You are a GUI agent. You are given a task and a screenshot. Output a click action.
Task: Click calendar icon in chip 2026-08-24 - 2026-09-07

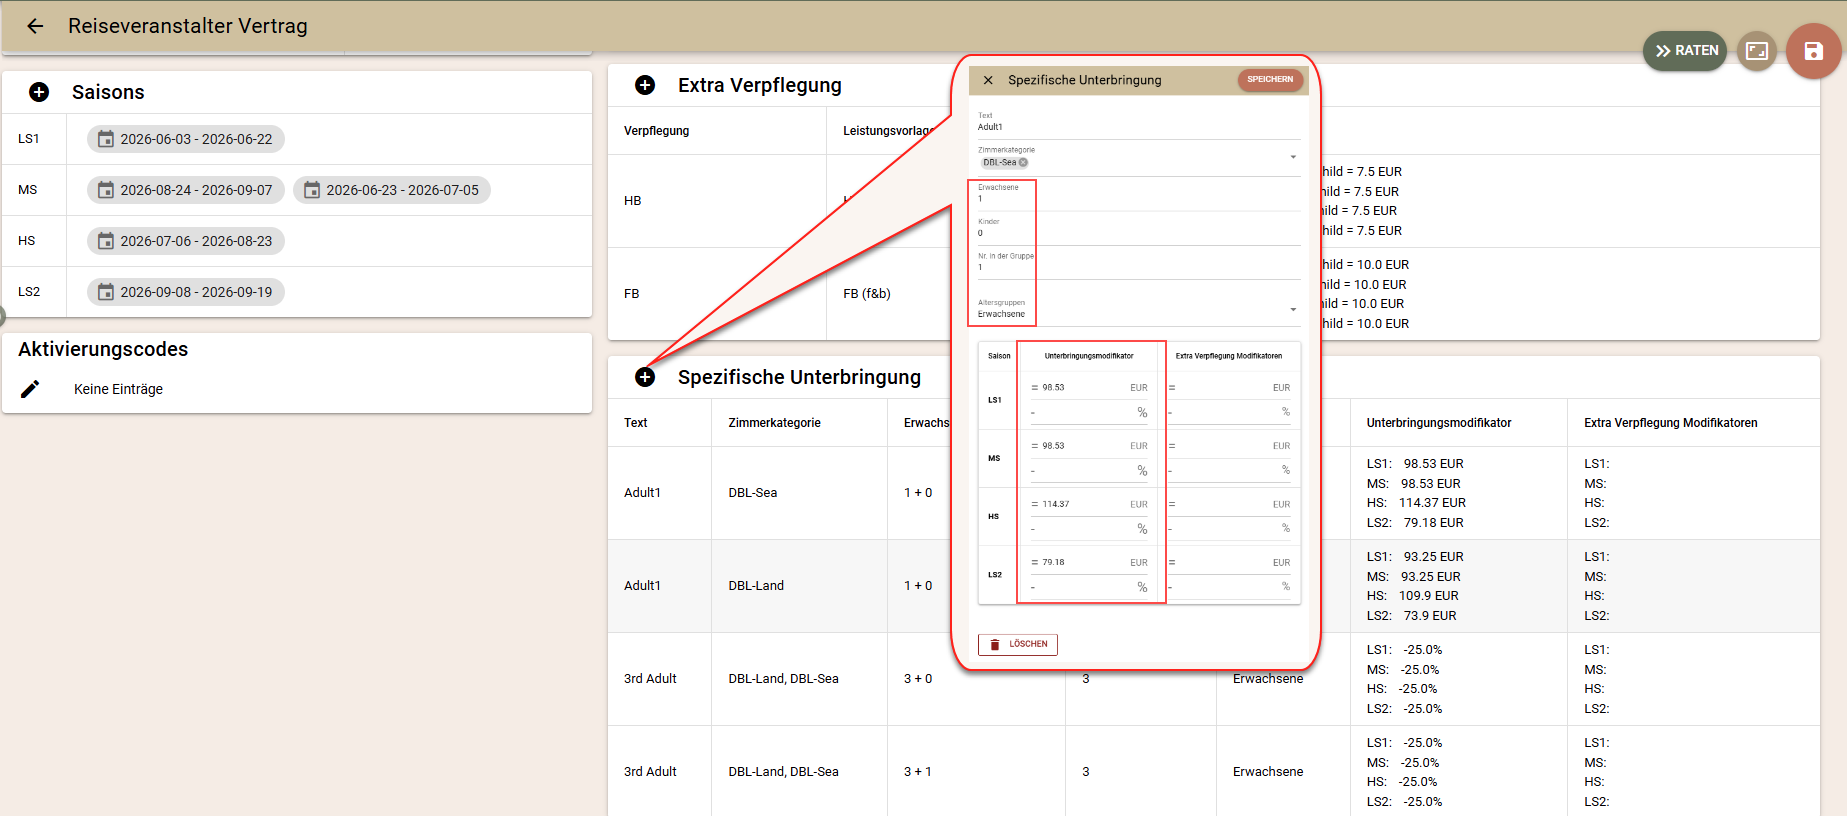(106, 190)
